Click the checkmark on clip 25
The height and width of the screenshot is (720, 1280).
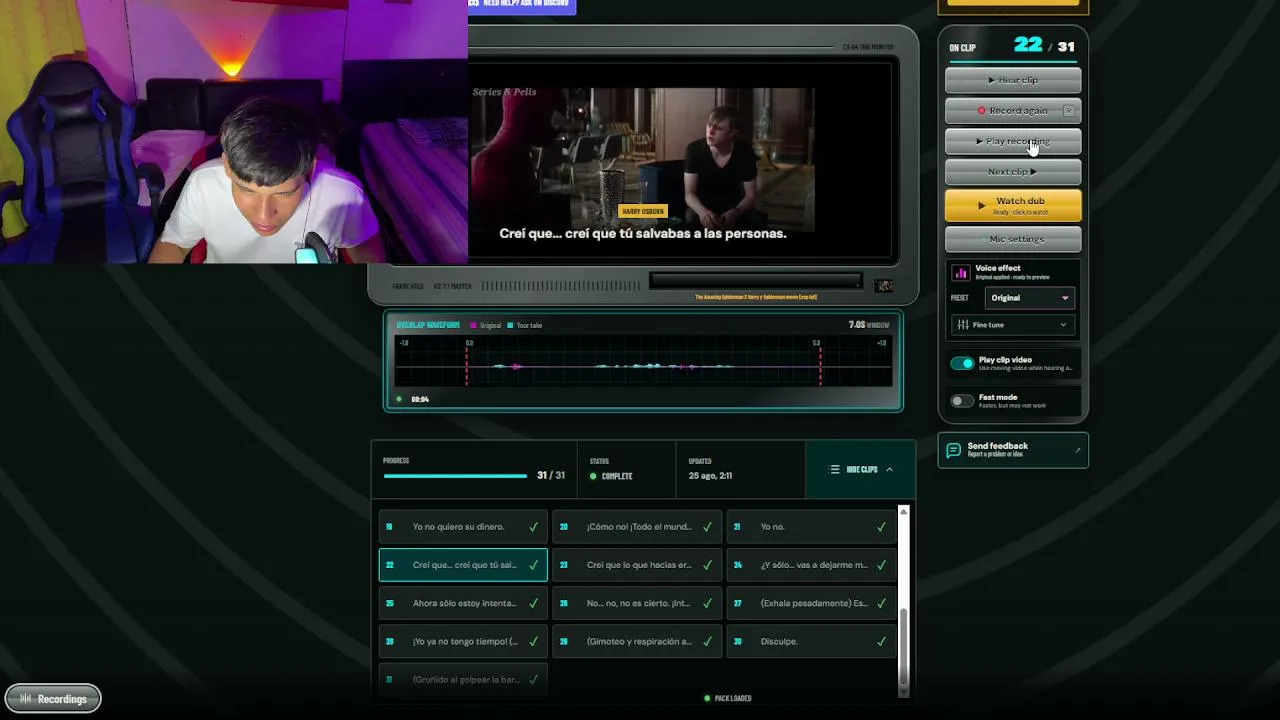[x=533, y=603]
